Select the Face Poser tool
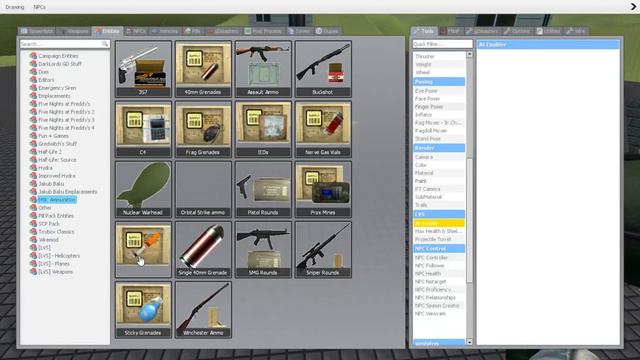 point(439,99)
